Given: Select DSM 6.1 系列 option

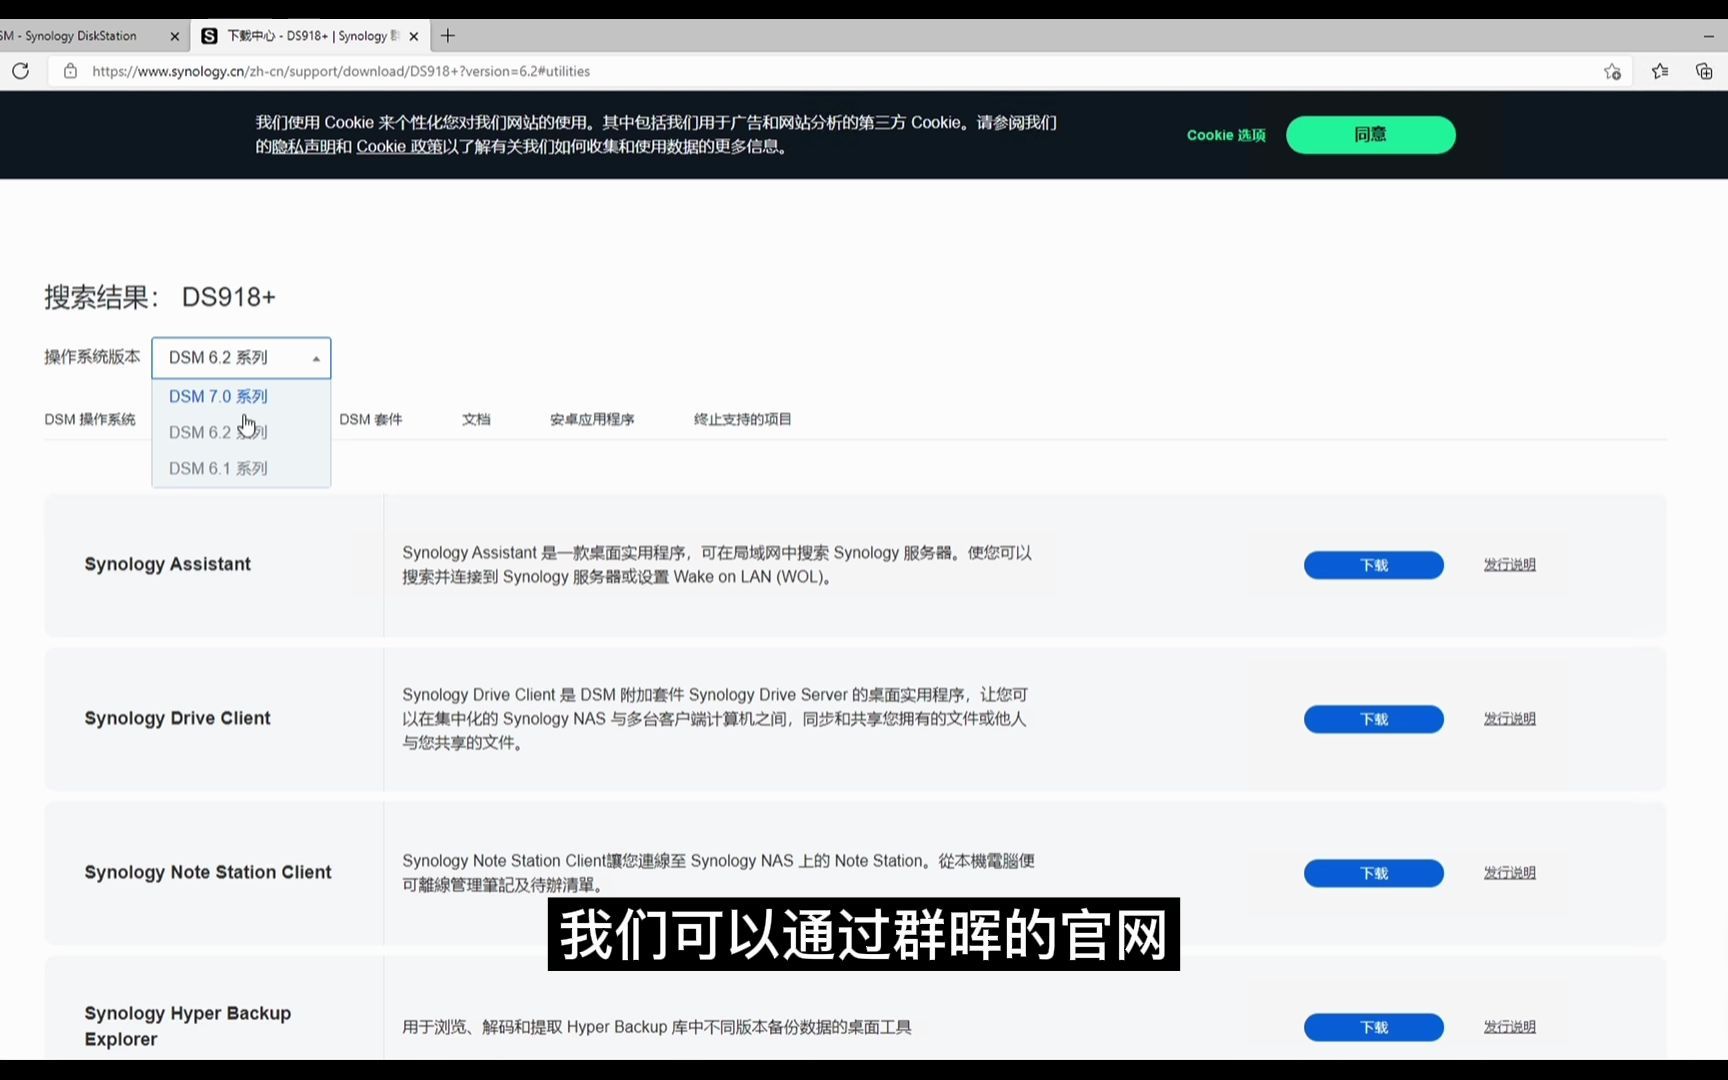Looking at the screenshot, I should [x=241, y=469].
